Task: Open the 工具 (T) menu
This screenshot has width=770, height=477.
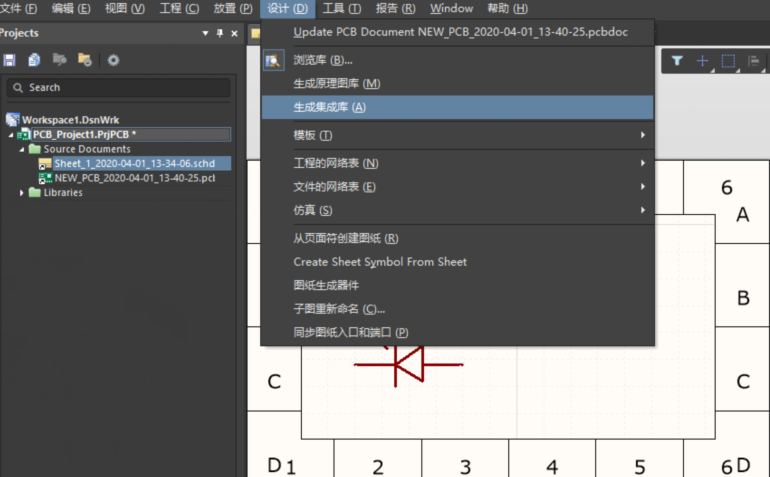Action: click(x=342, y=8)
